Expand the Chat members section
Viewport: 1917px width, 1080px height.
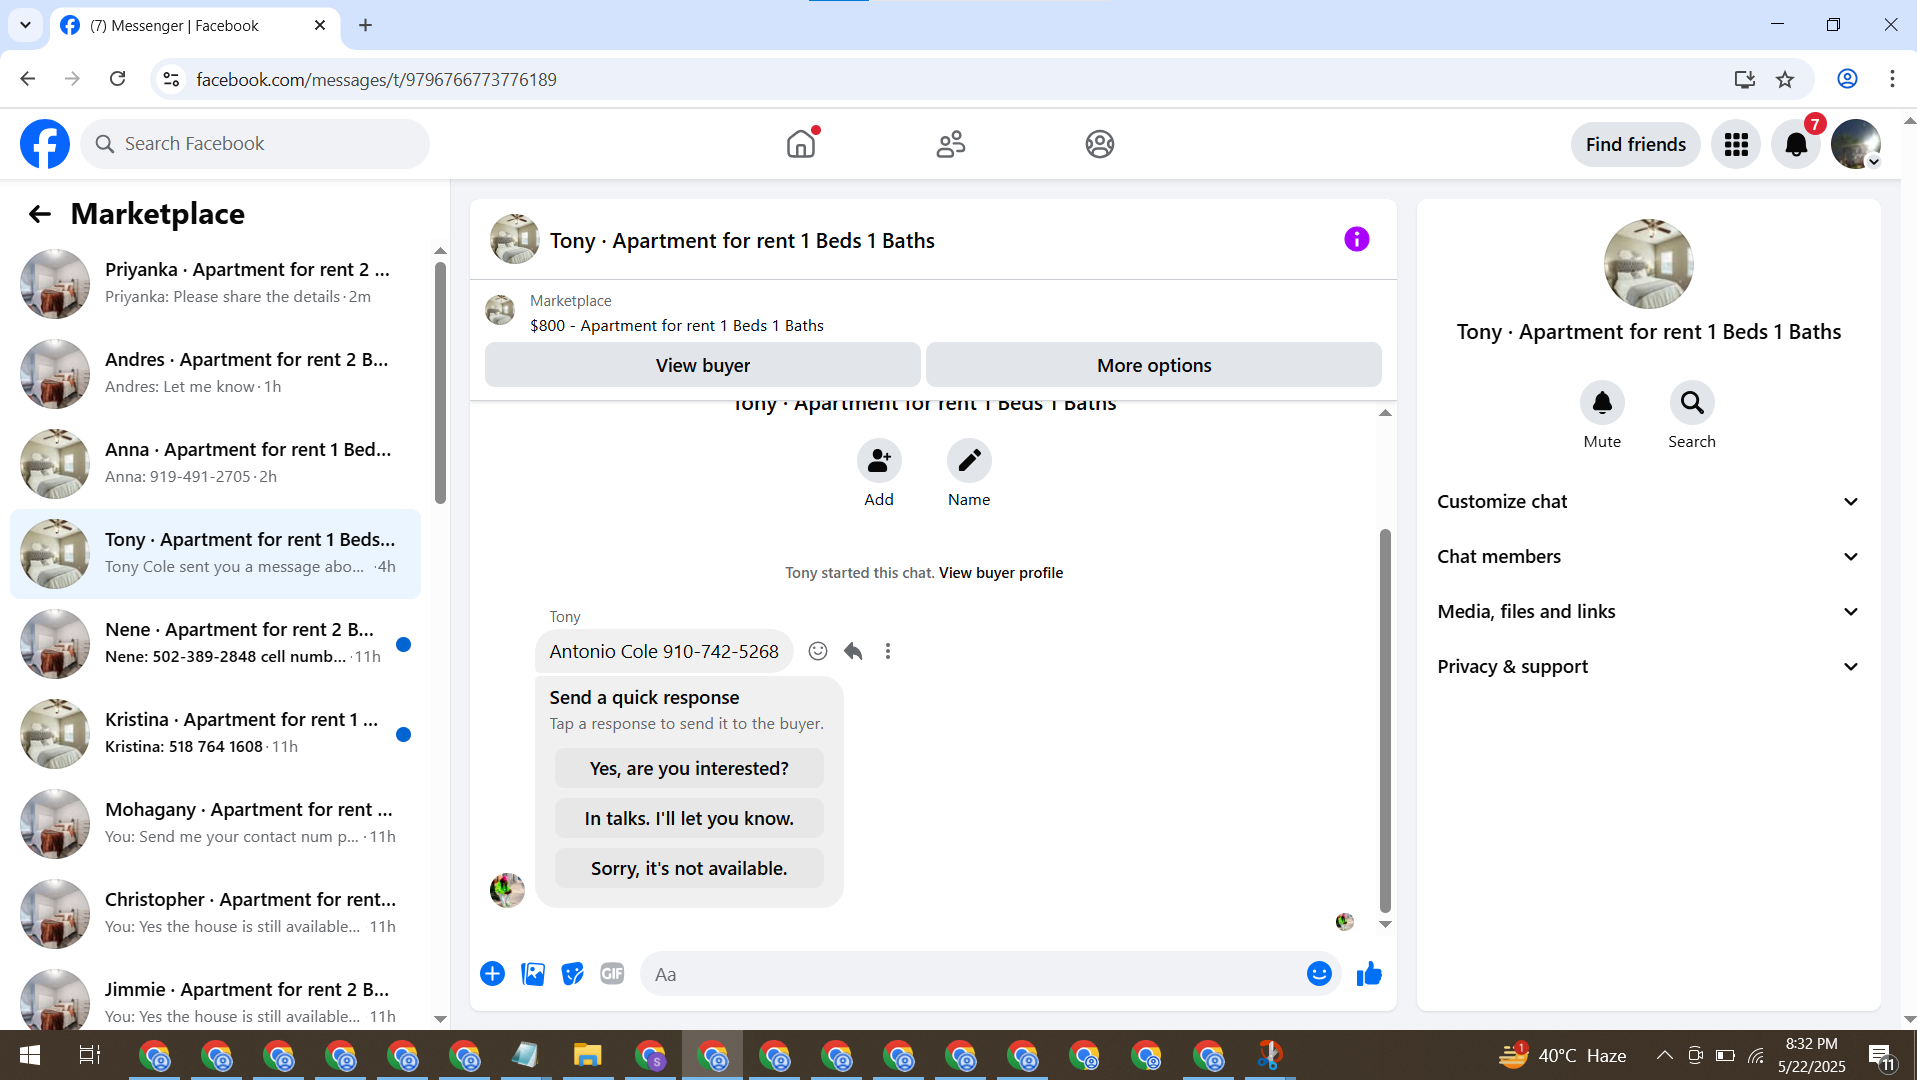(x=1649, y=557)
